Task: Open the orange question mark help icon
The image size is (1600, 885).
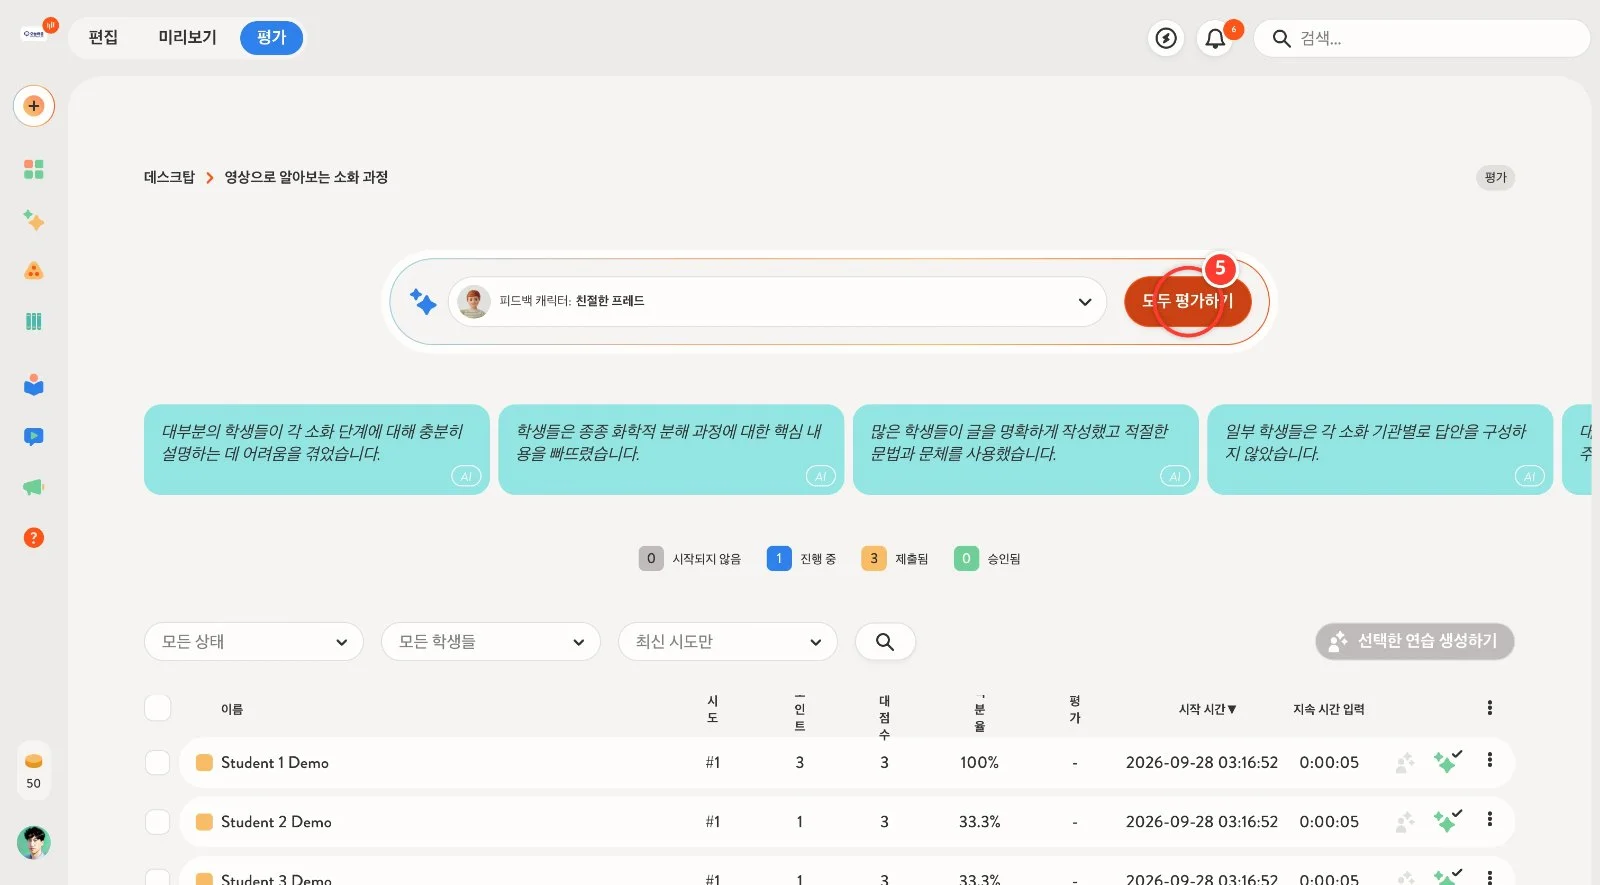Action: tap(34, 538)
